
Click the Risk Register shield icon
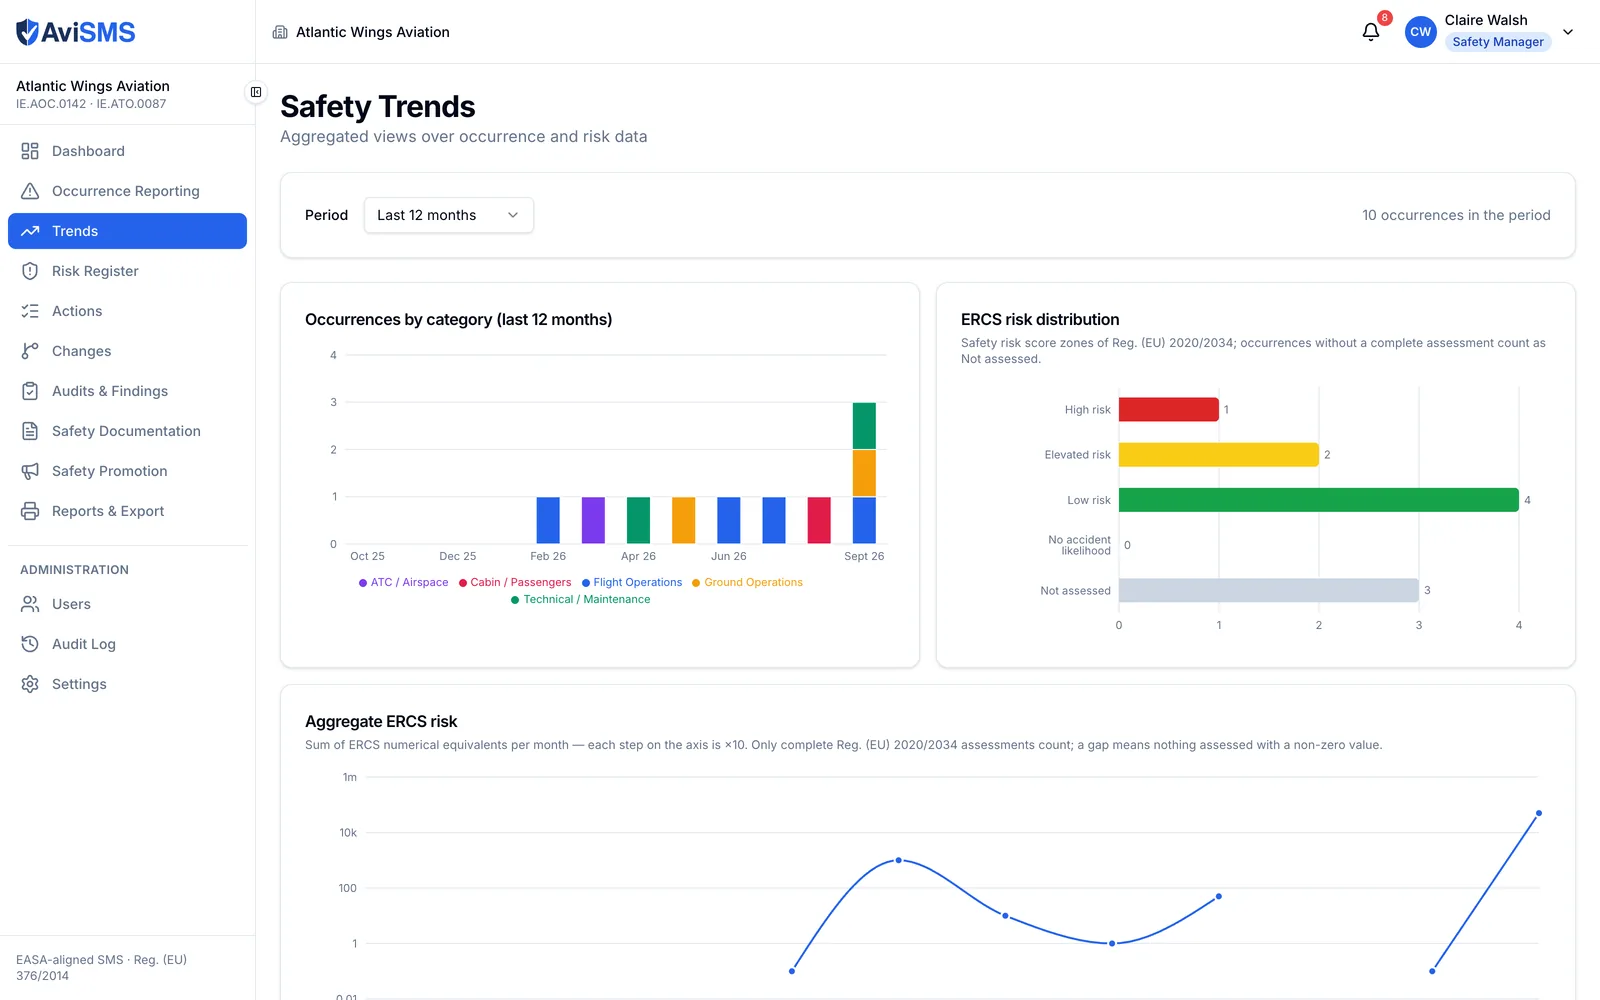coord(30,271)
